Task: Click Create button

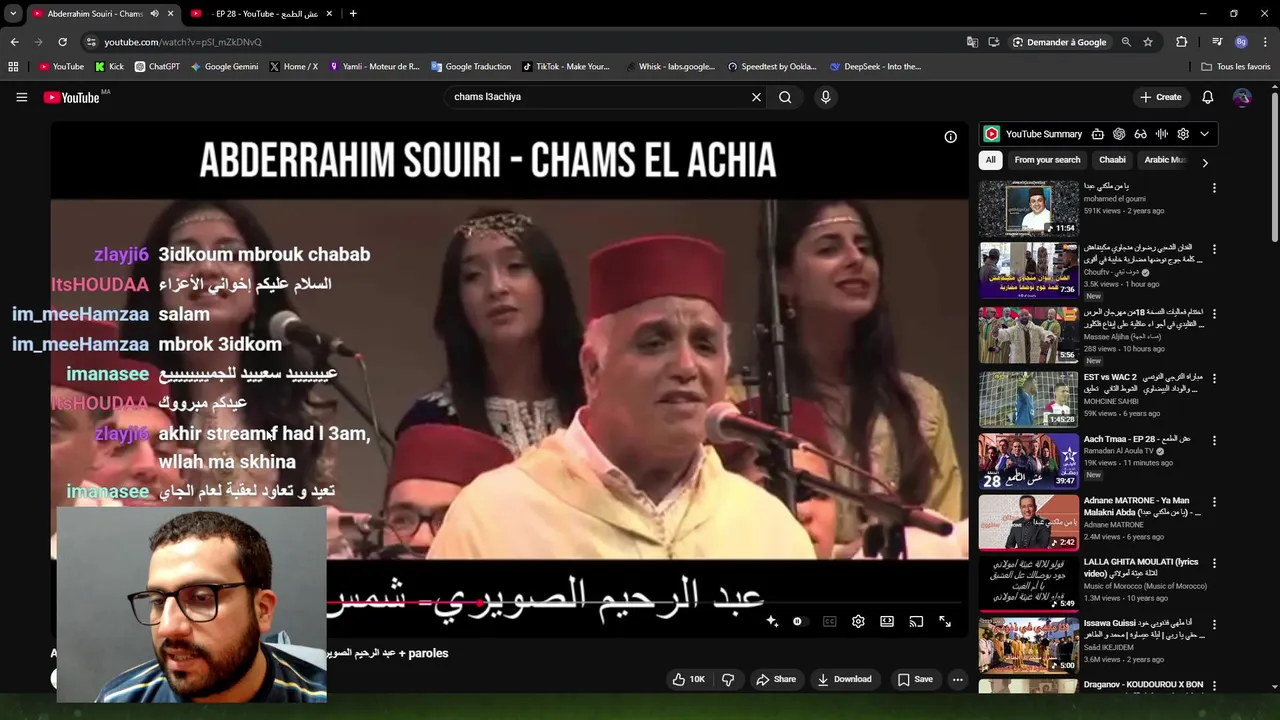Action: pyautogui.click(x=1160, y=97)
